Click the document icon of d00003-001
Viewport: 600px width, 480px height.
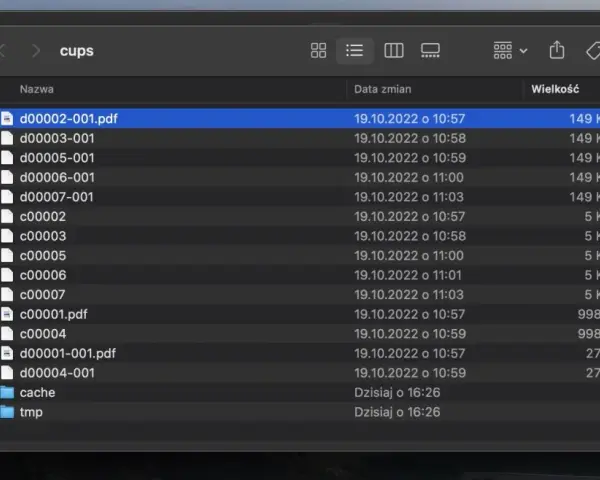pos(7,138)
